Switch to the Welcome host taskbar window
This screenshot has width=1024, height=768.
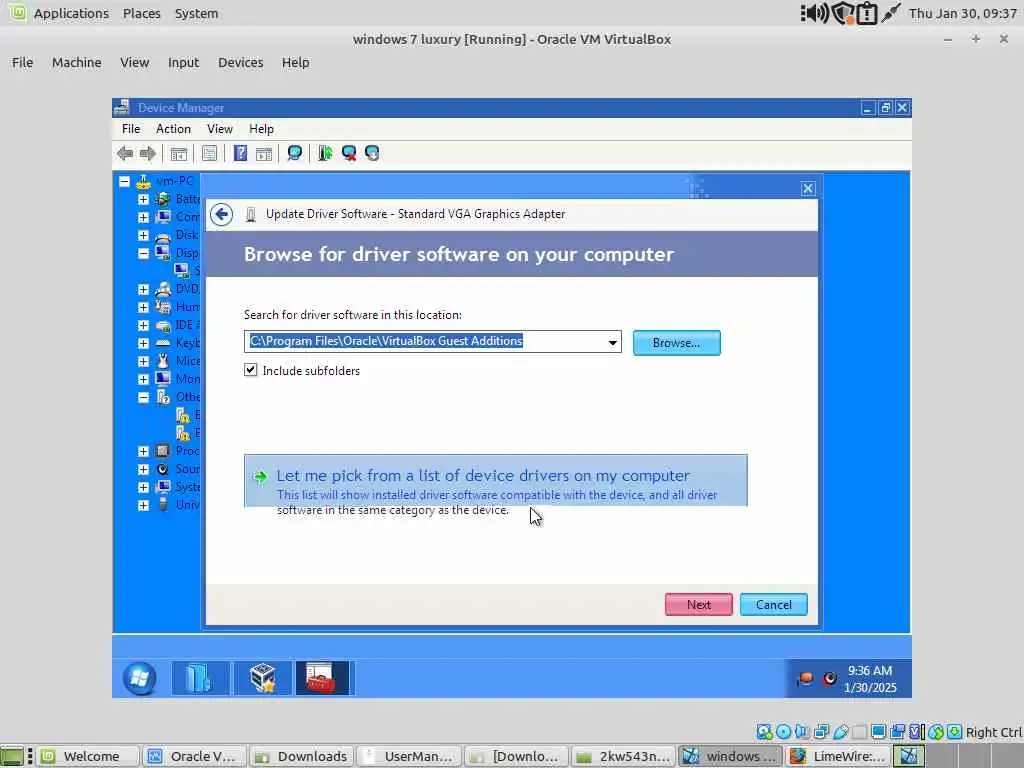tap(88, 756)
